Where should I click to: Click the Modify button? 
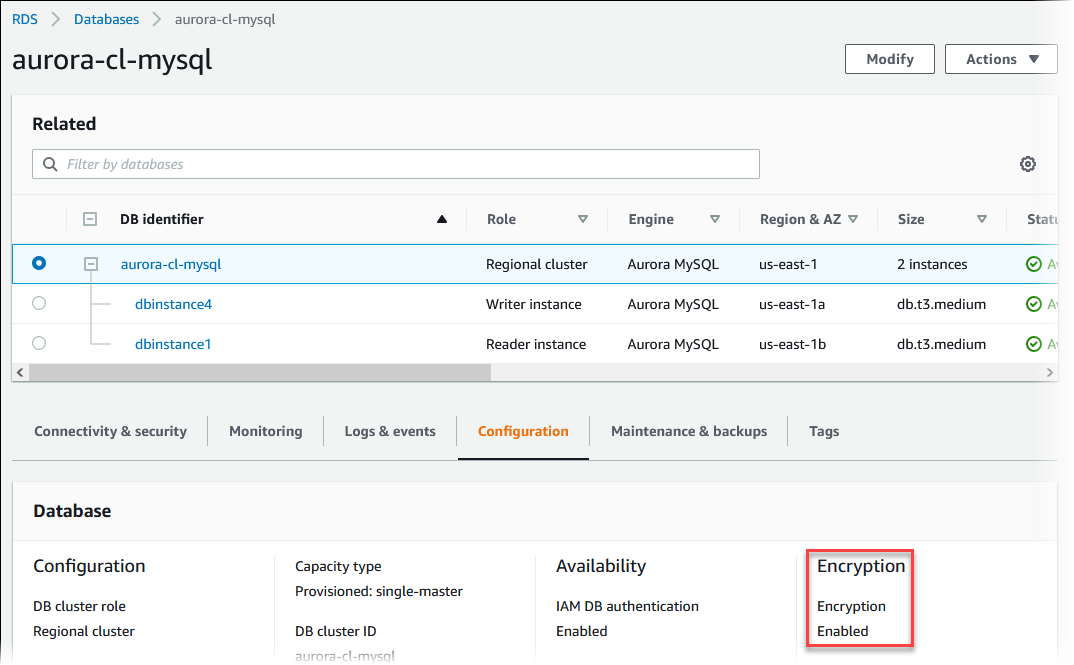coord(889,58)
